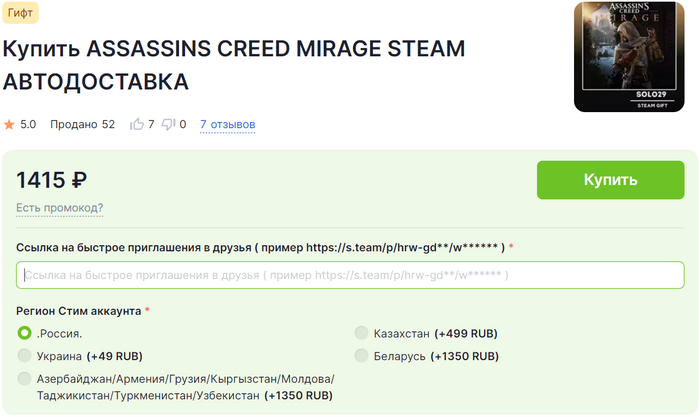This screenshot has height=417, width=700.
Task: Click the product title heading
Action: click(x=235, y=64)
